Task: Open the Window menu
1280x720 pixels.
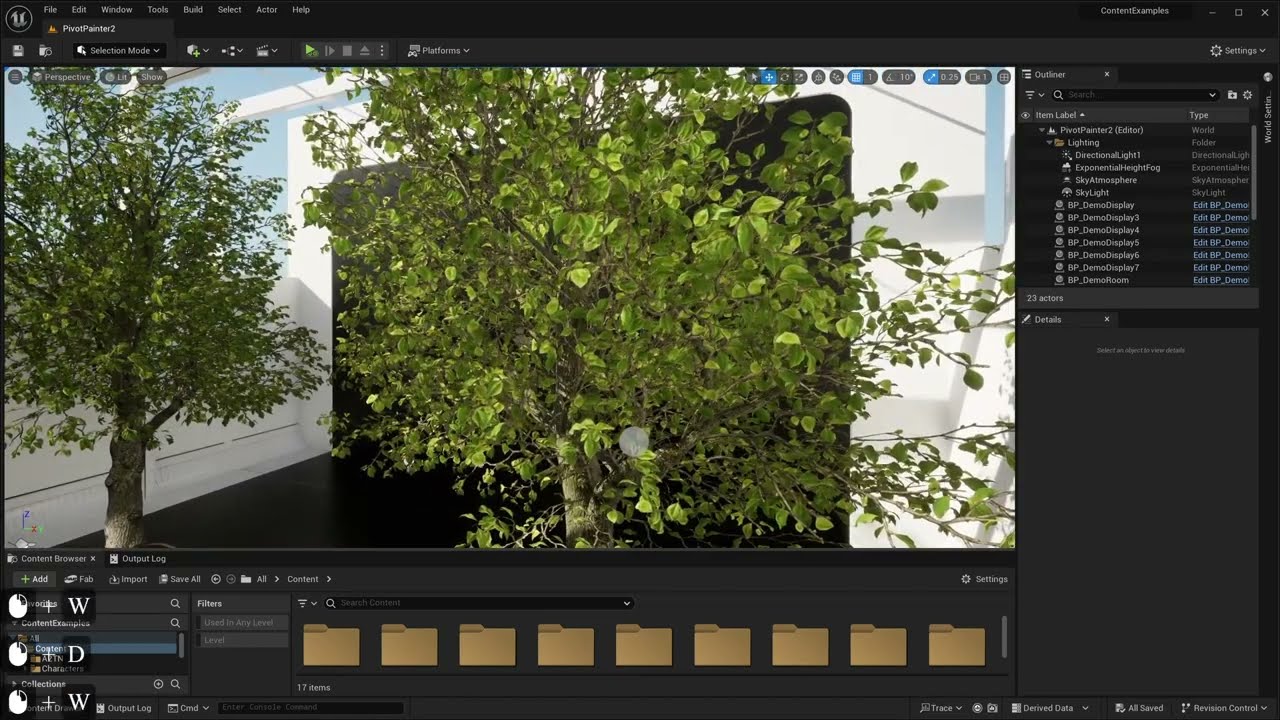Action: pyautogui.click(x=117, y=9)
